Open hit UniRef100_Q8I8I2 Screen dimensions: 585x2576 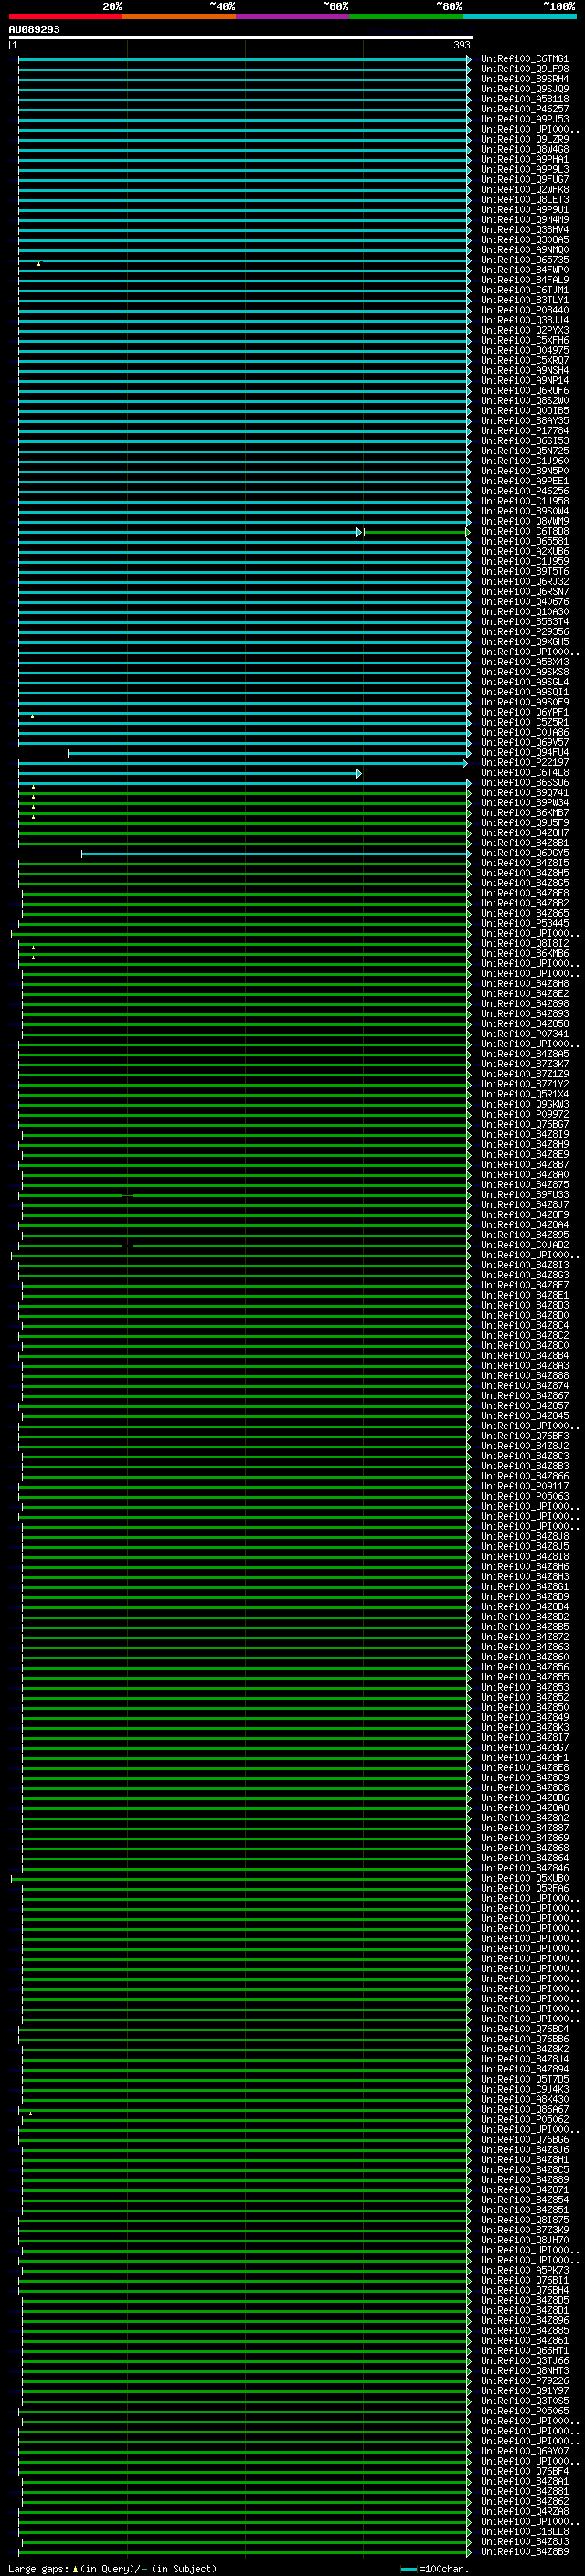[x=524, y=943]
